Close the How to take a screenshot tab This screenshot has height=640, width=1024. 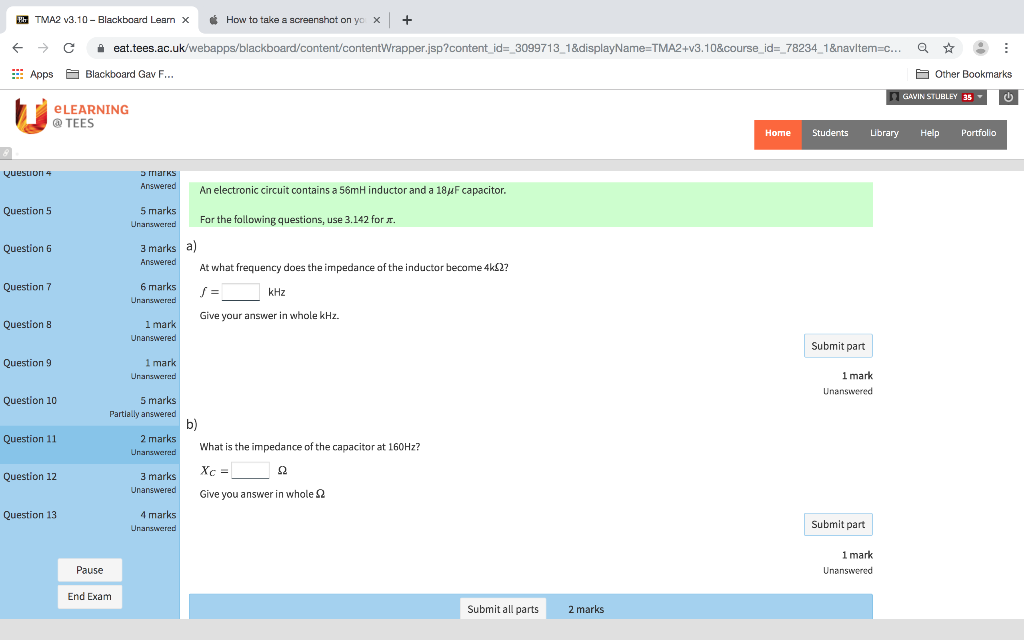tap(377, 20)
